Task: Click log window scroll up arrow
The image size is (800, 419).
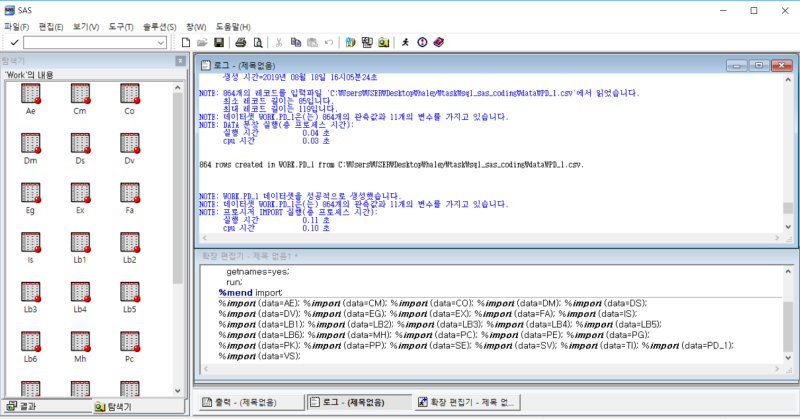Action: pyautogui.click(x=788, y=80)
